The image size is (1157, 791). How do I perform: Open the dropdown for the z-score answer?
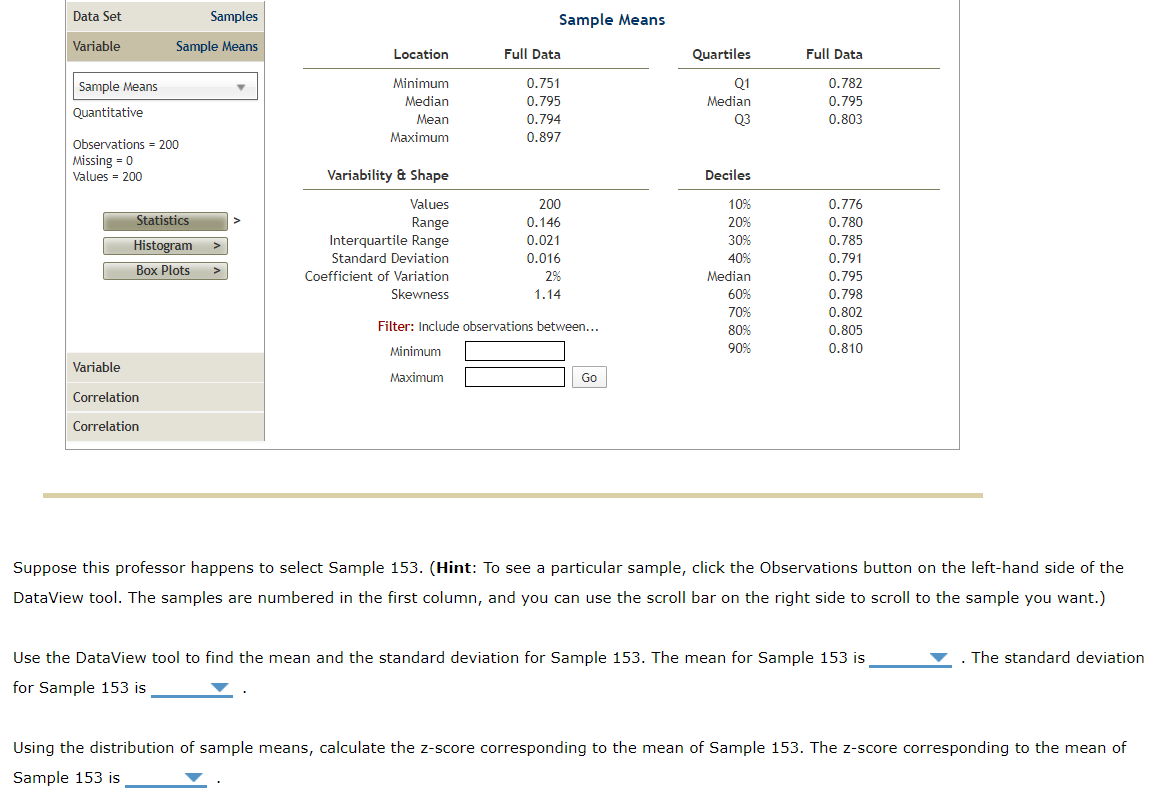point(193,777)
